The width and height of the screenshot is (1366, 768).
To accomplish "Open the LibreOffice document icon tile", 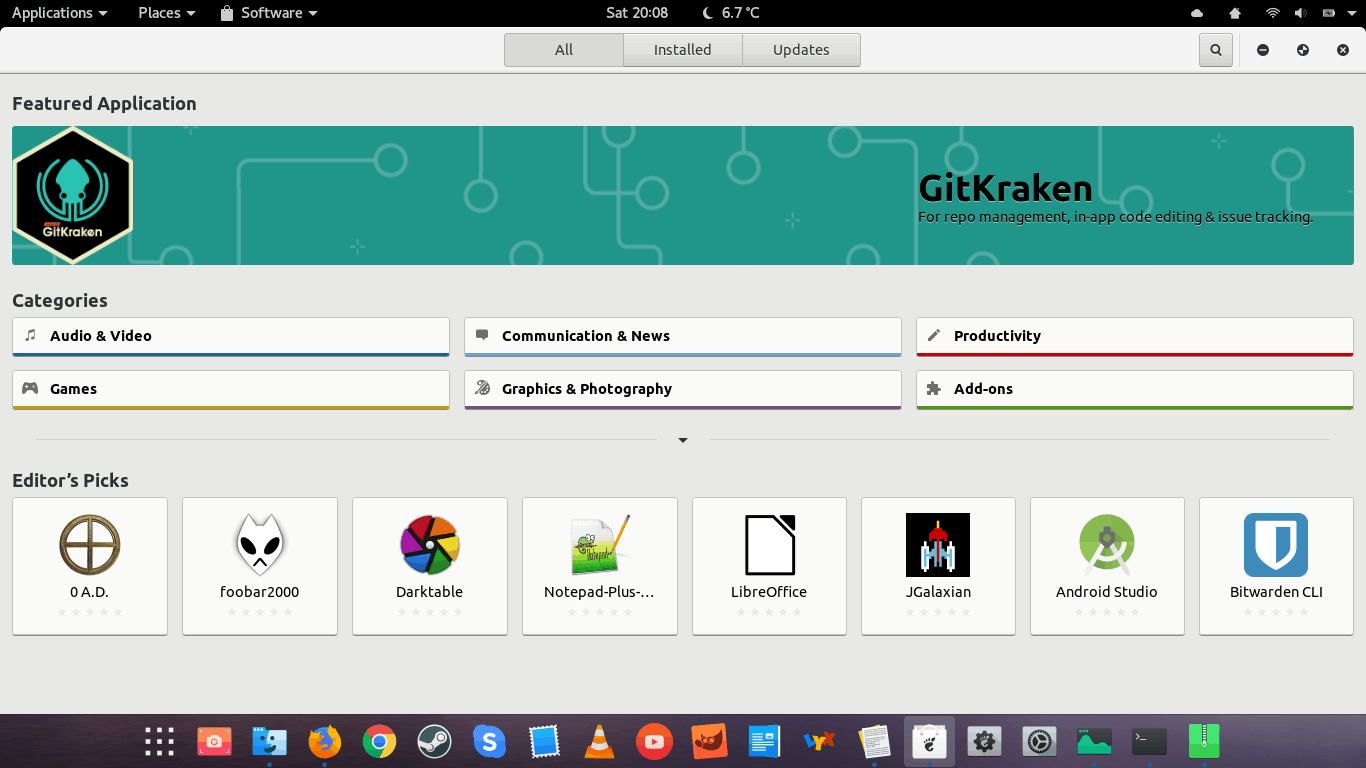I will (x=769, y=566).
